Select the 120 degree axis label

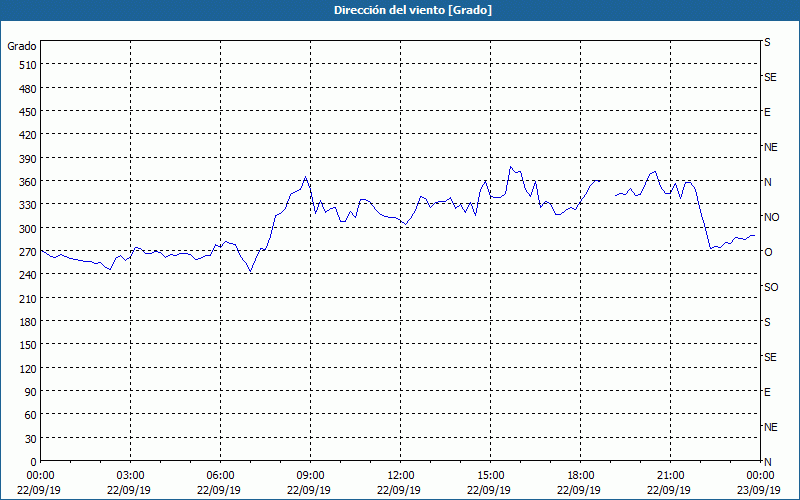coord(29,368)
